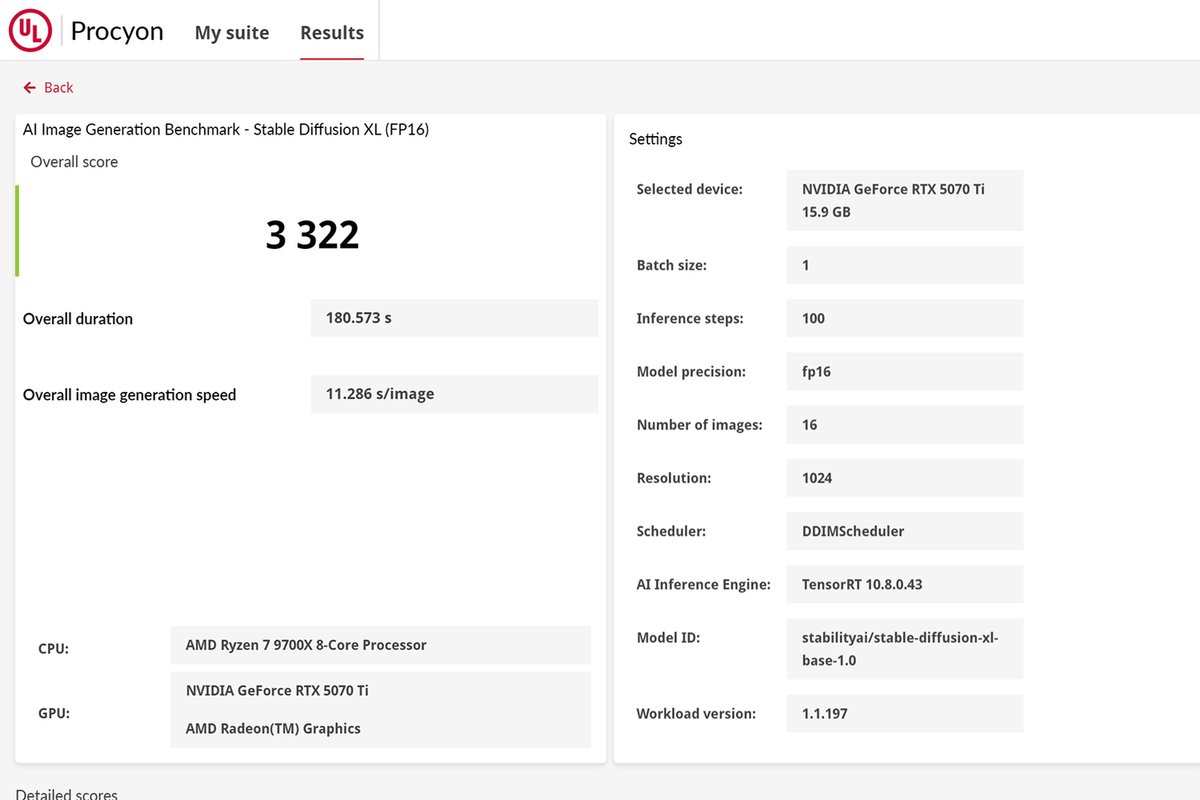Screen dimensions: 1200x800
Task: Select the overall score 3 322
Action: [x=312, y=235]
